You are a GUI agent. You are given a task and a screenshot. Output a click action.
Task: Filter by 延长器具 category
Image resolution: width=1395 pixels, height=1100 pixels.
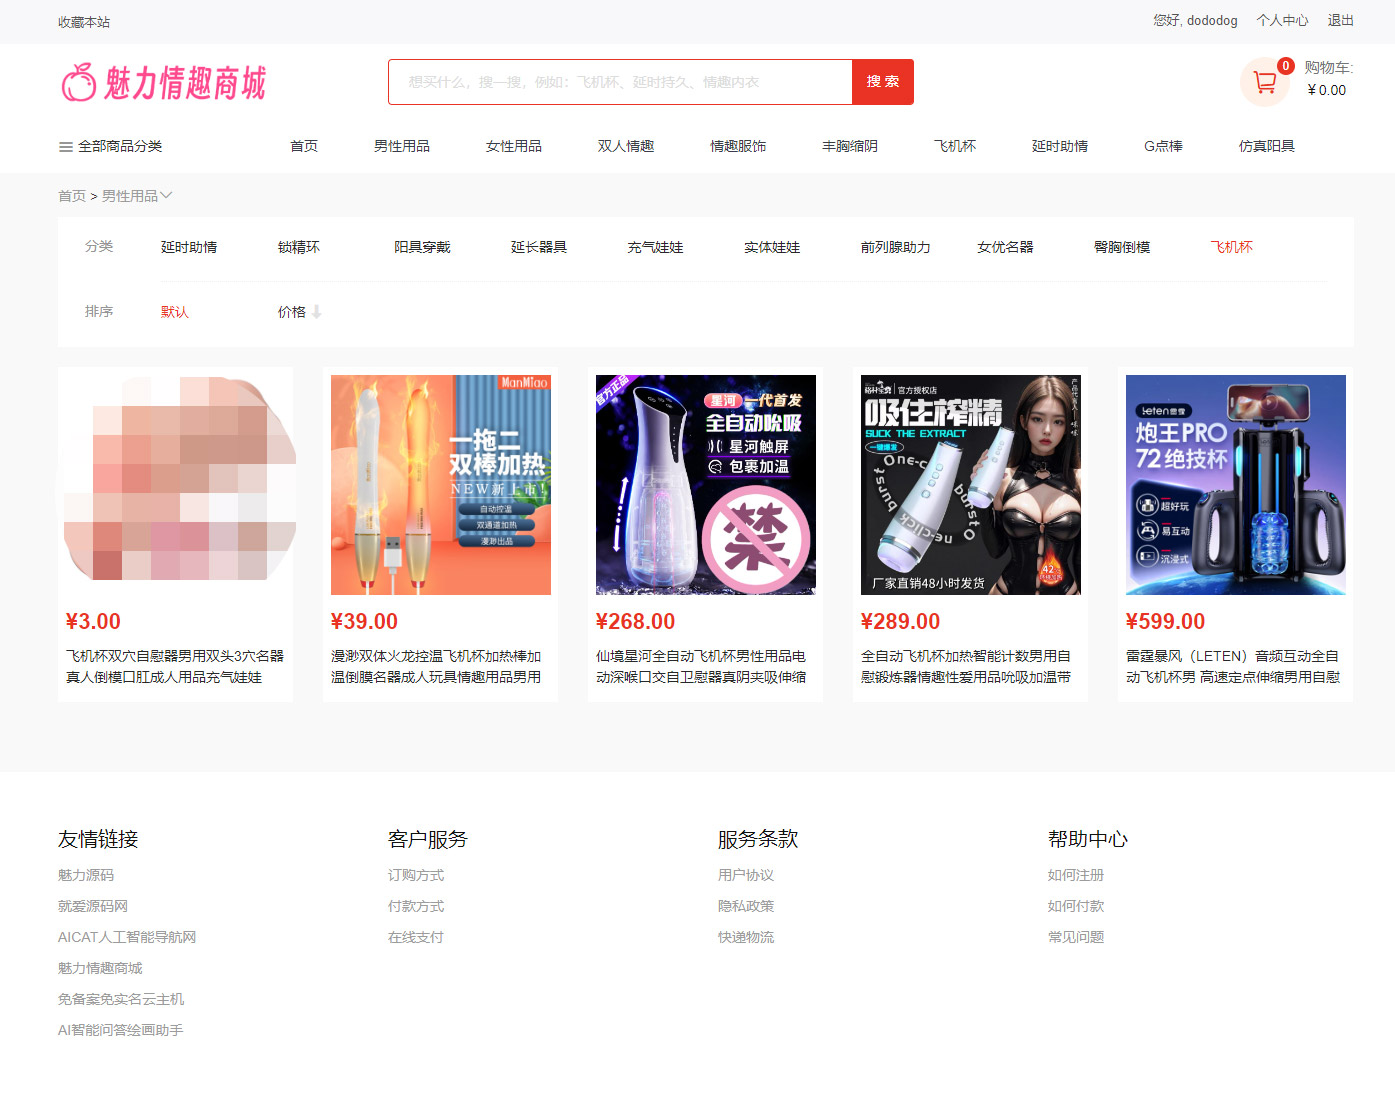coord(539,247)
